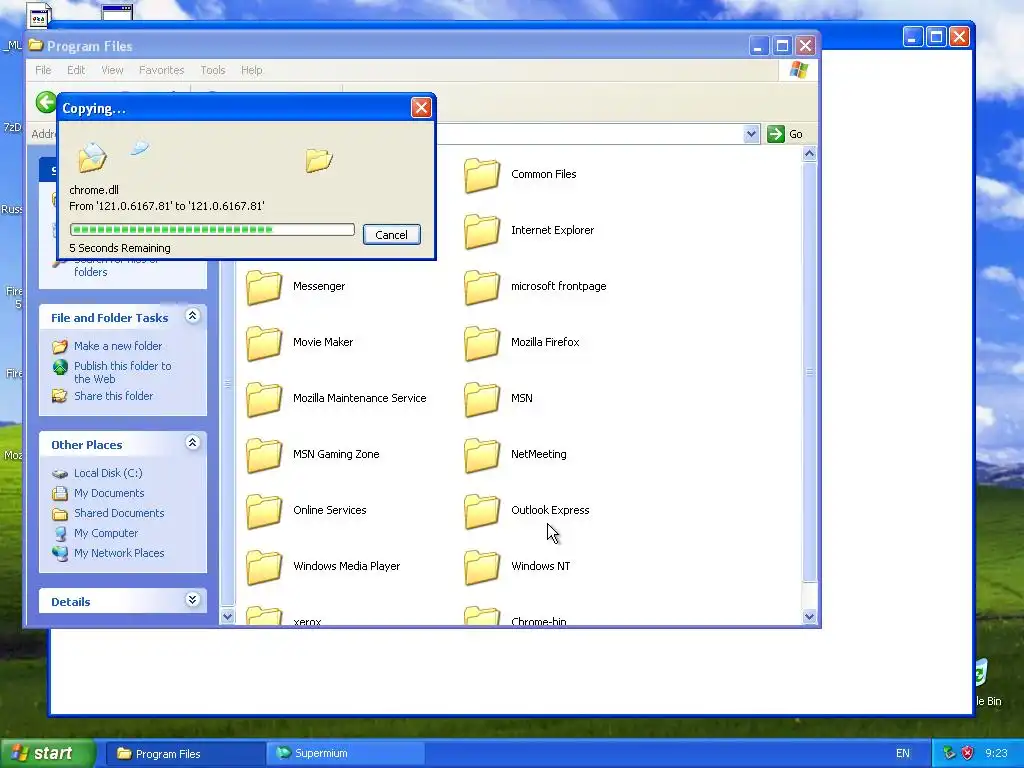Switch to Supermium taskbar button

pos(345,754)
